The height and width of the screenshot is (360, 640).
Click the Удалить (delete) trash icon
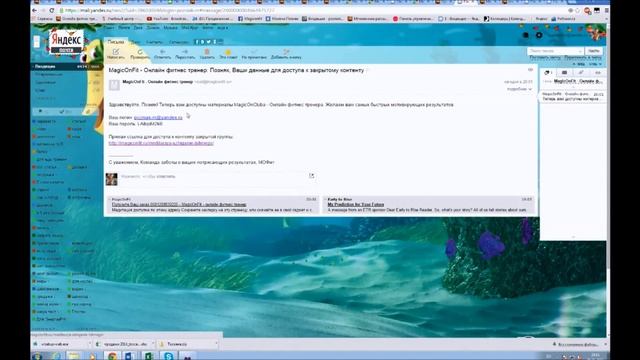tap(207, 51)
